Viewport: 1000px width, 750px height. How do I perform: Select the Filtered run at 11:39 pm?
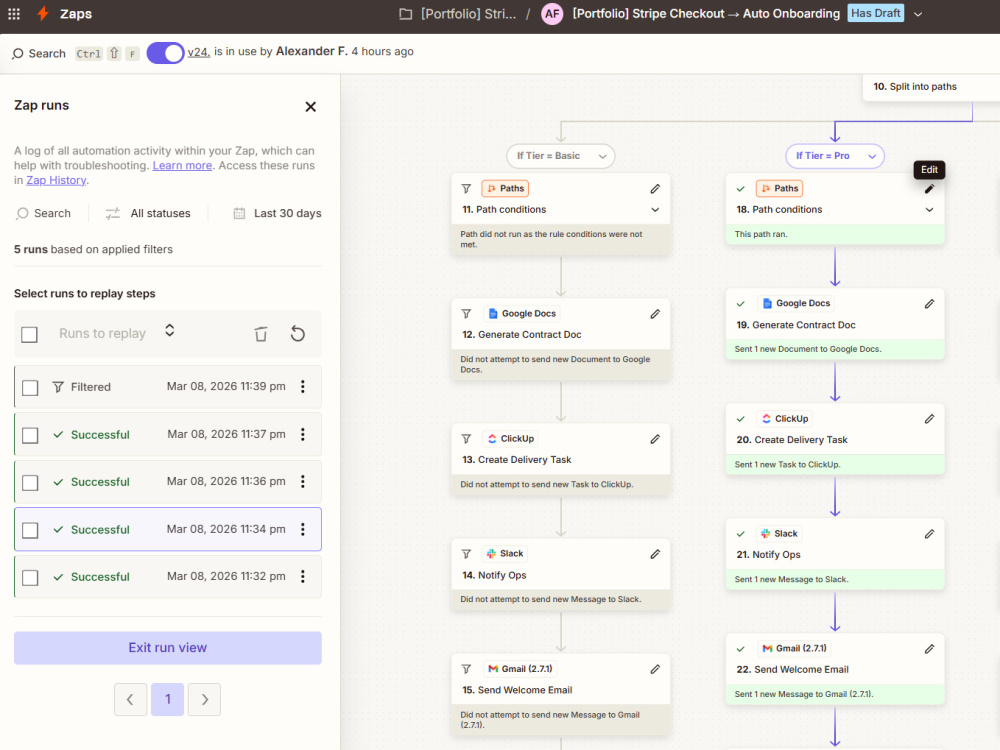pos(168,387)
